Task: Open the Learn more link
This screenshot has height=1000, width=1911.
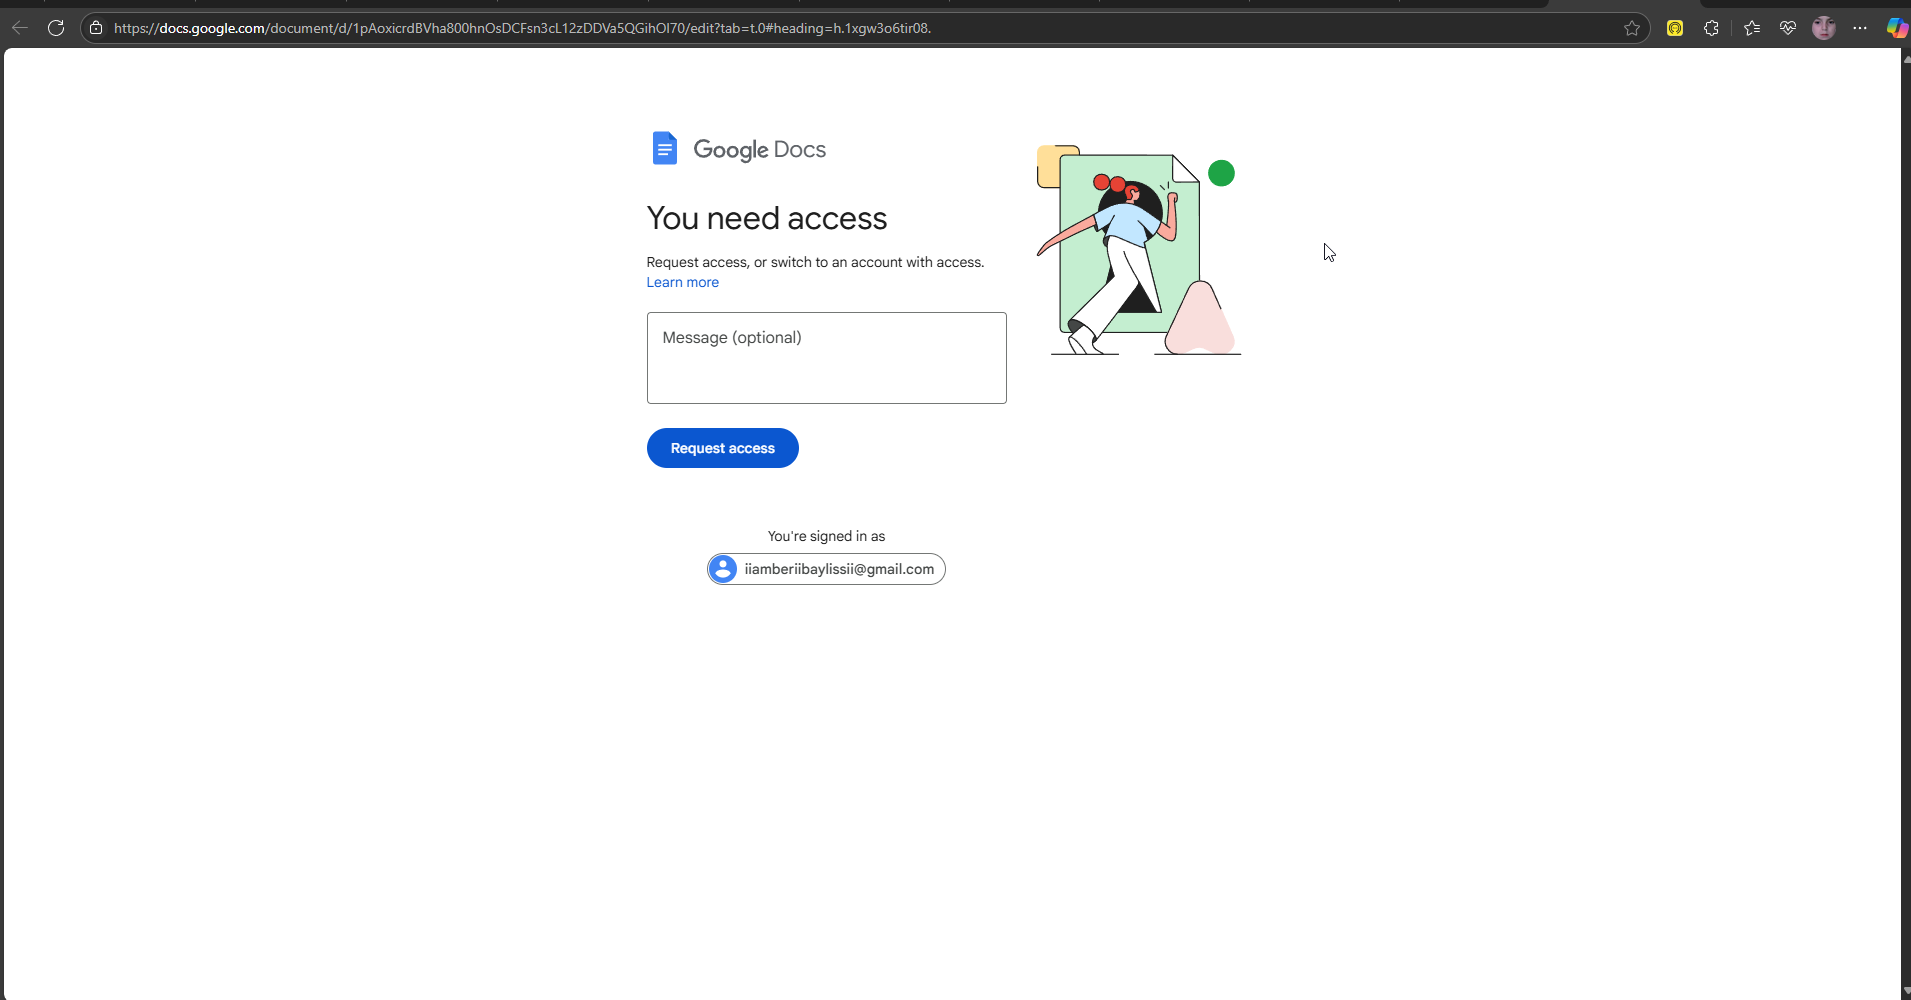Action: [683, 283]
